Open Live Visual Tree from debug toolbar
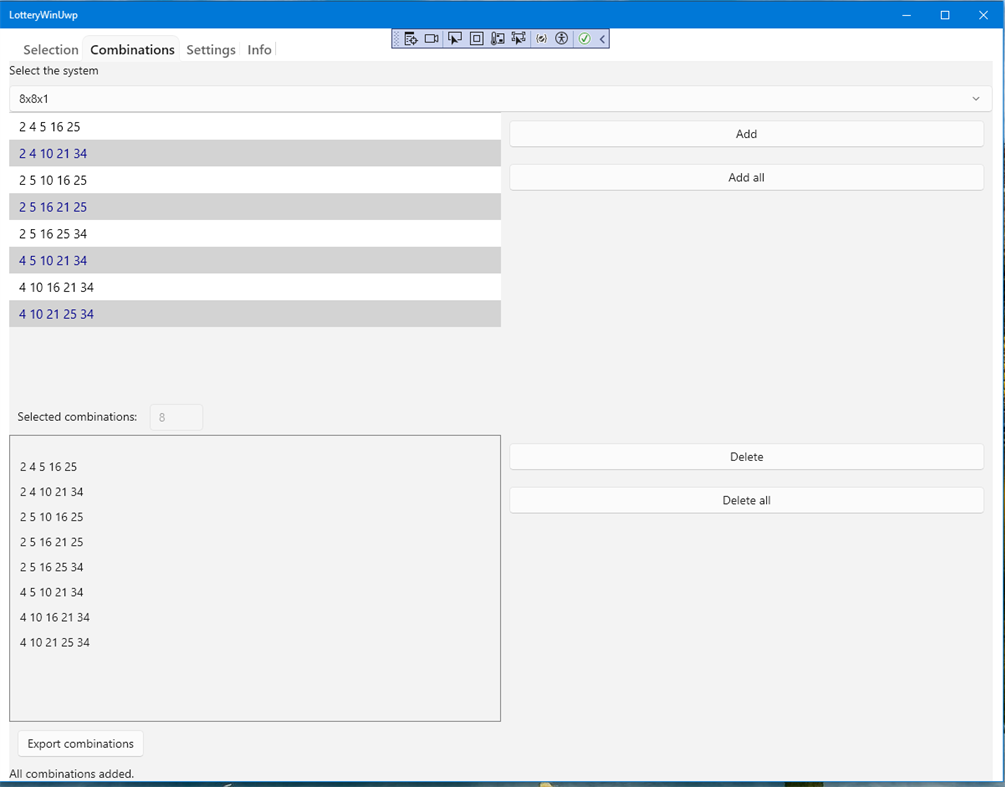 pos(411,38)
